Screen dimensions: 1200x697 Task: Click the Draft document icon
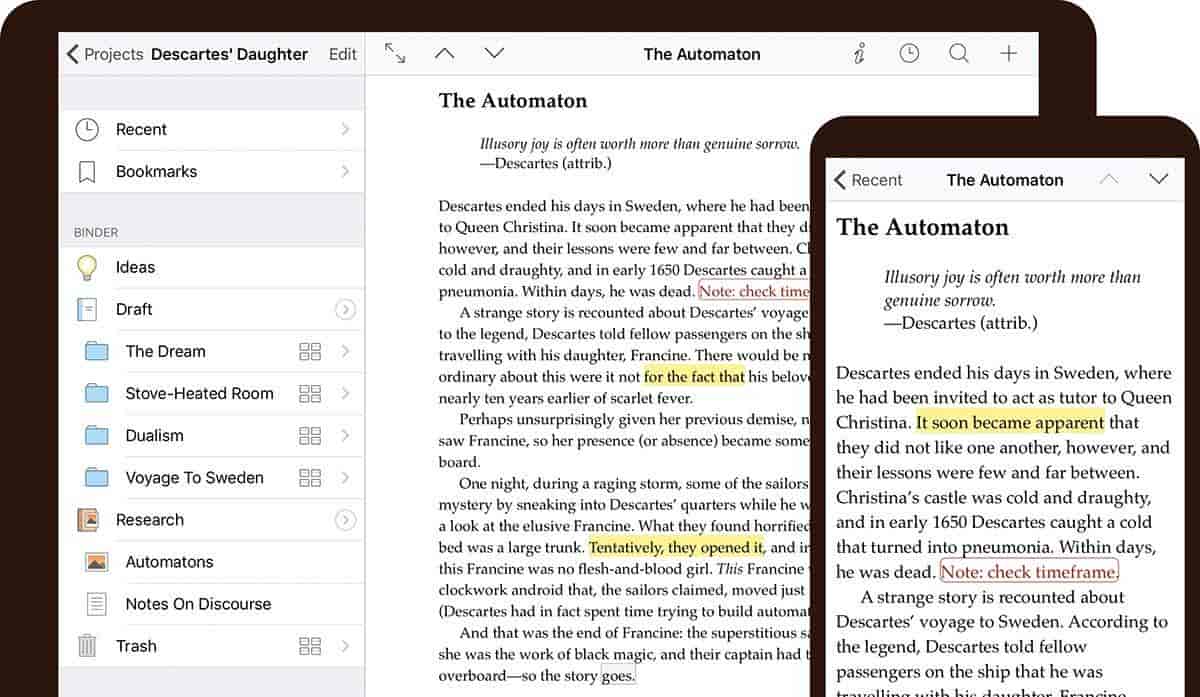87,309
